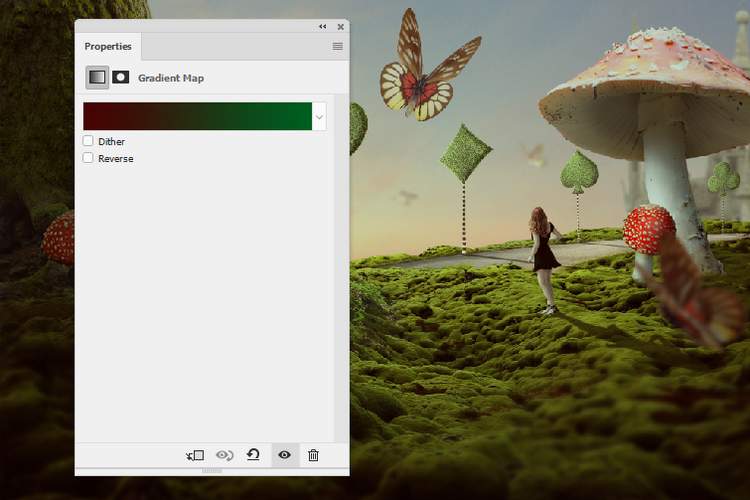
Task: Switch to the Properties tab
Action: click(108, 47)
